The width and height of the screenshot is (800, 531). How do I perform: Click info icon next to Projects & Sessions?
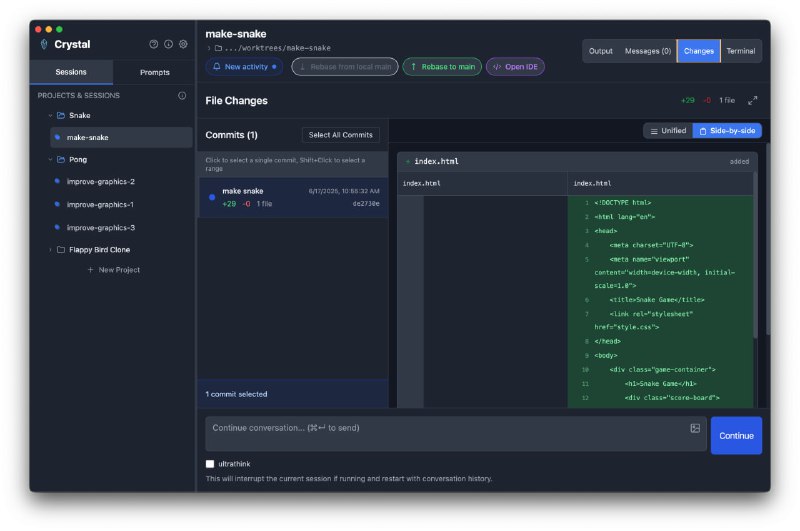click(182, 96)
